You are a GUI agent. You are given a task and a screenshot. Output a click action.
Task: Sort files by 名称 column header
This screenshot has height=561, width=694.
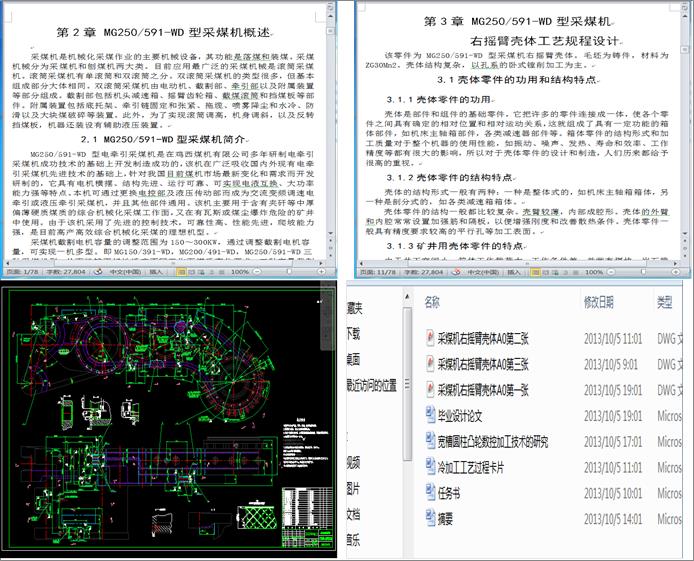(434, 301)
